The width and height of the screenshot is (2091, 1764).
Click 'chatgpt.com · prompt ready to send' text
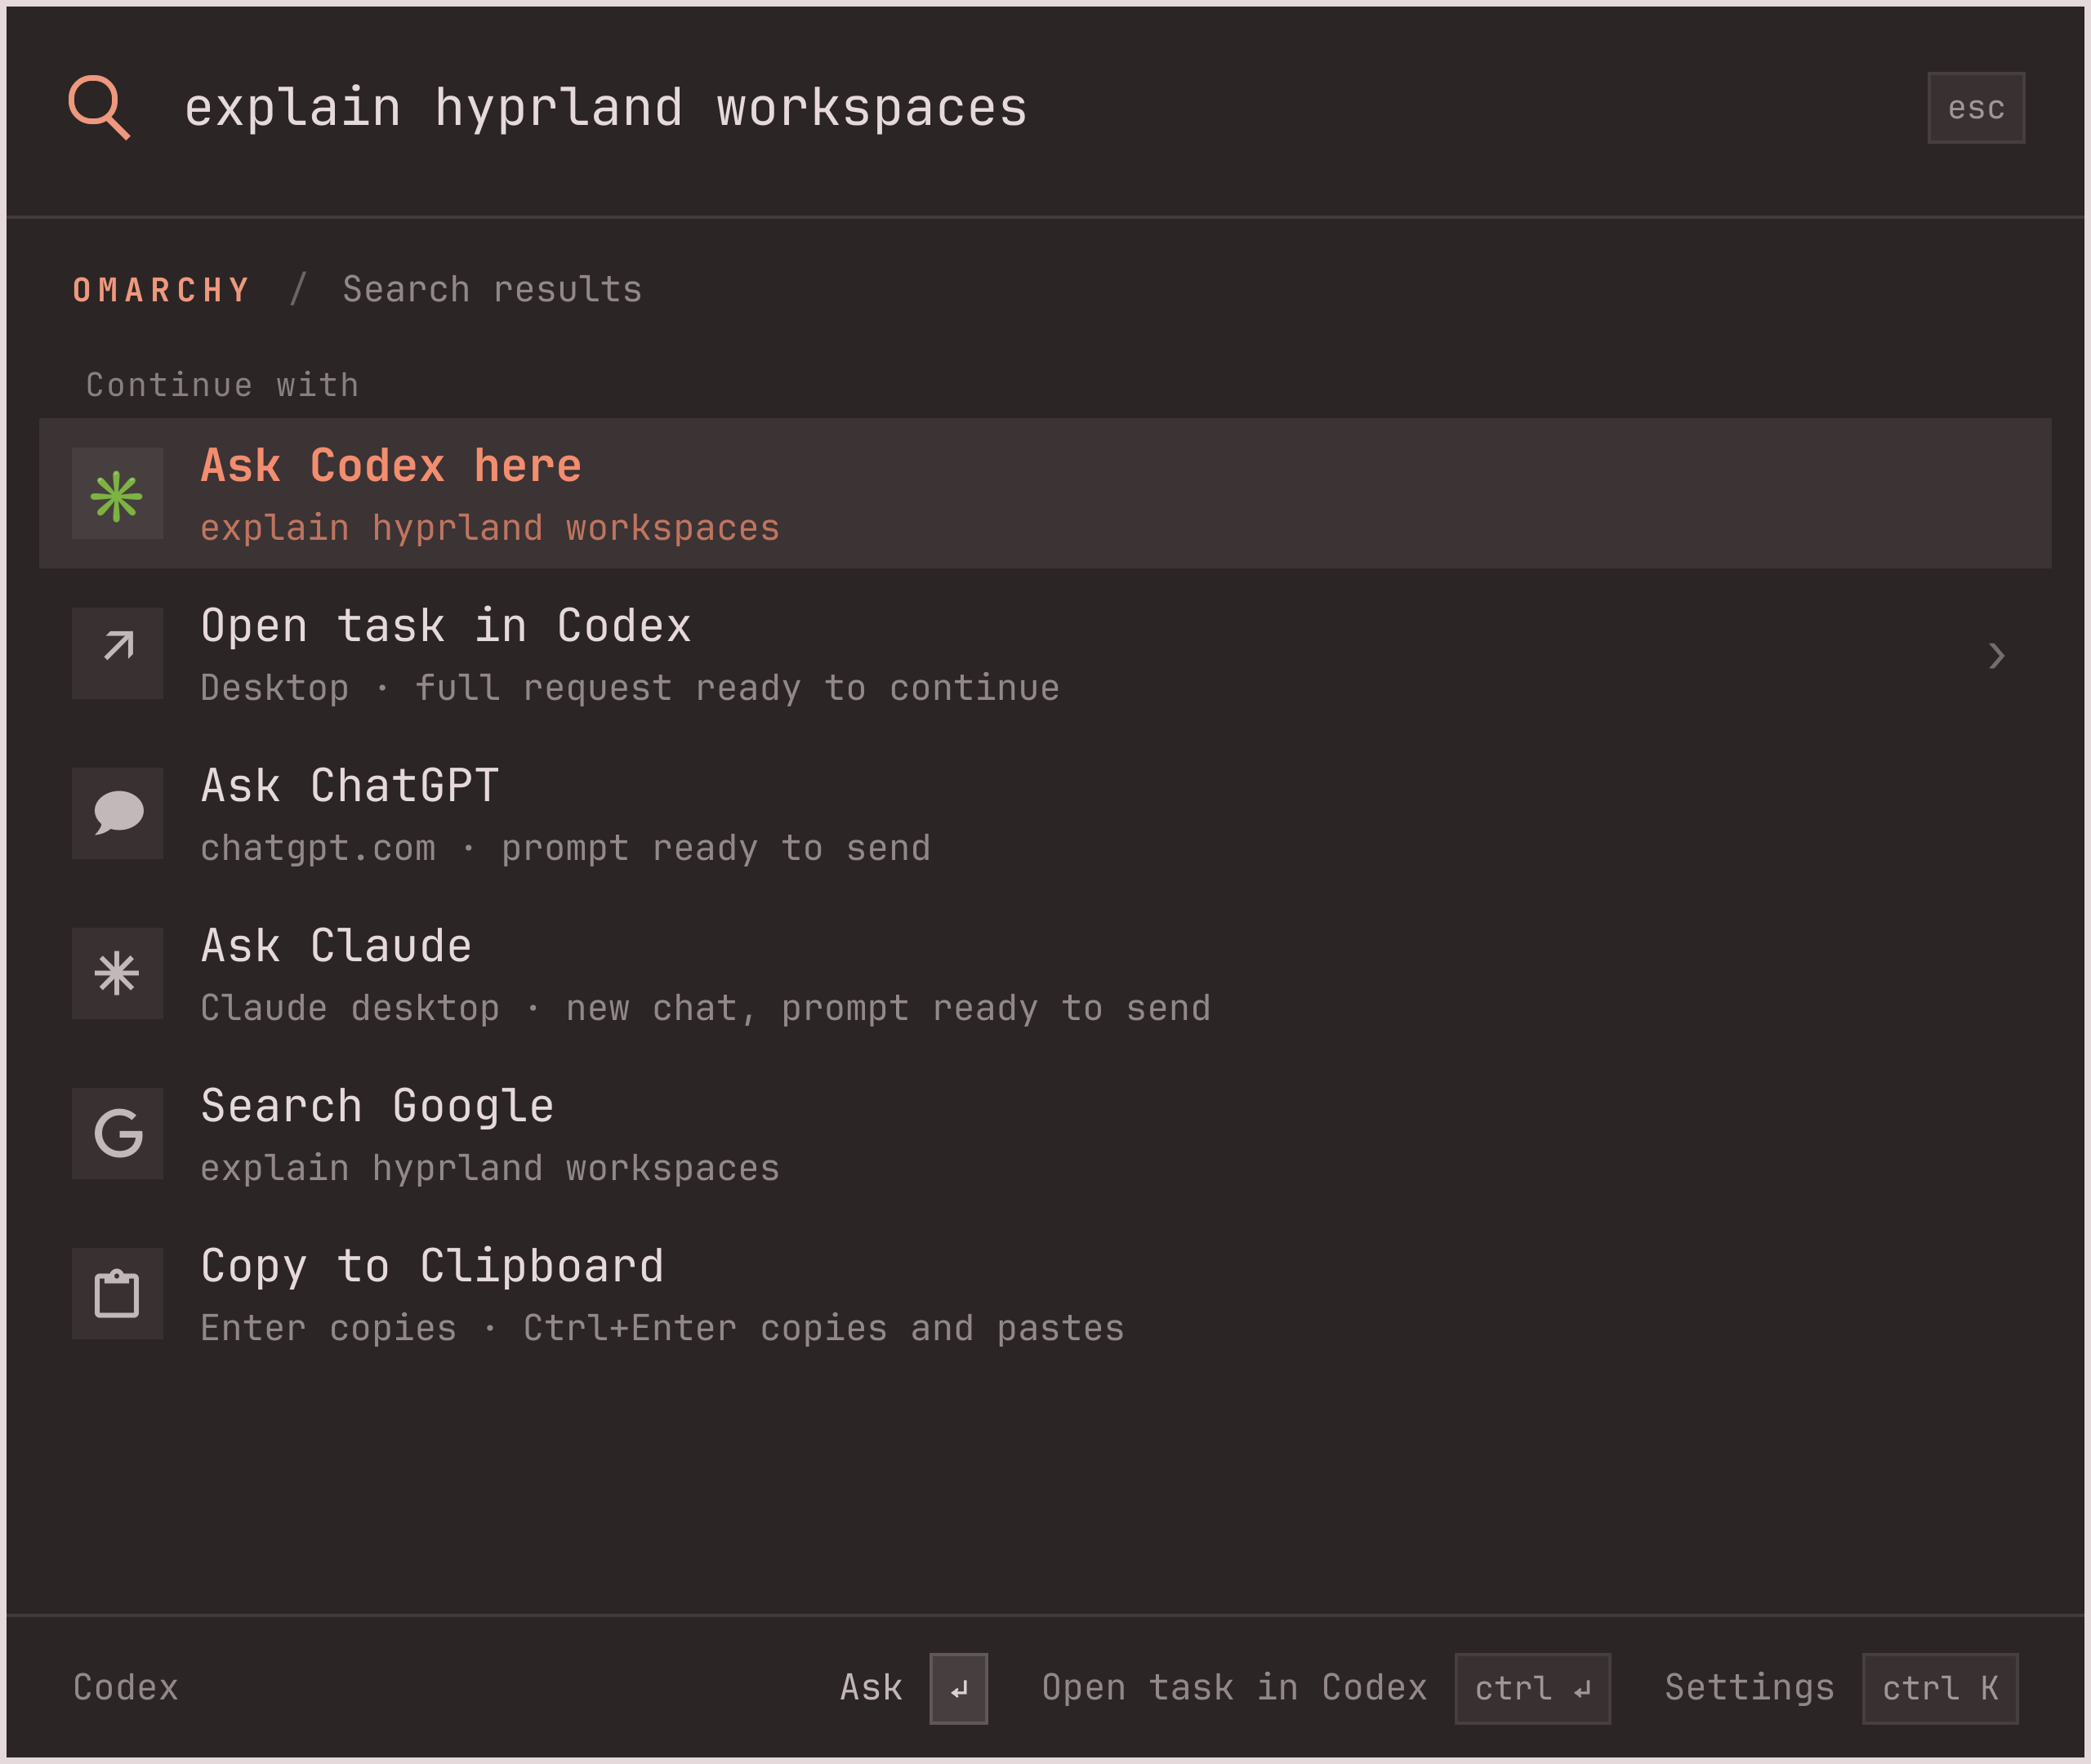tap(565, 848)
